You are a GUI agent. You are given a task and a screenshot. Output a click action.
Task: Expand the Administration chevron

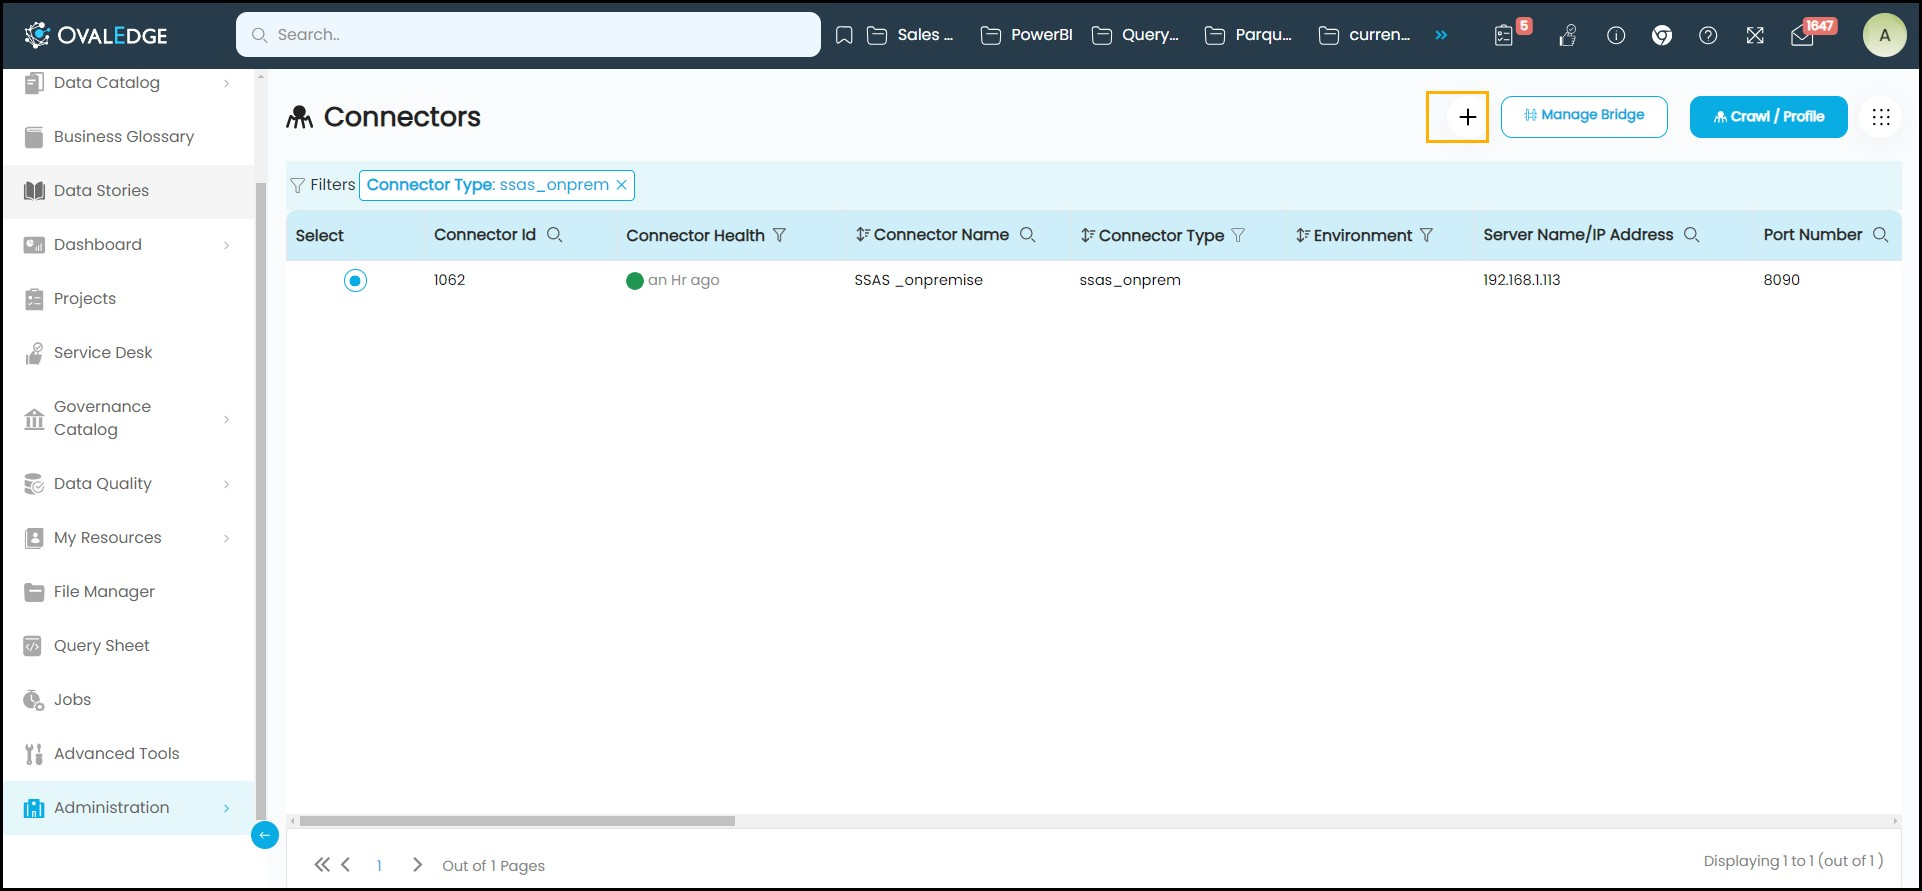click(227, 808)
